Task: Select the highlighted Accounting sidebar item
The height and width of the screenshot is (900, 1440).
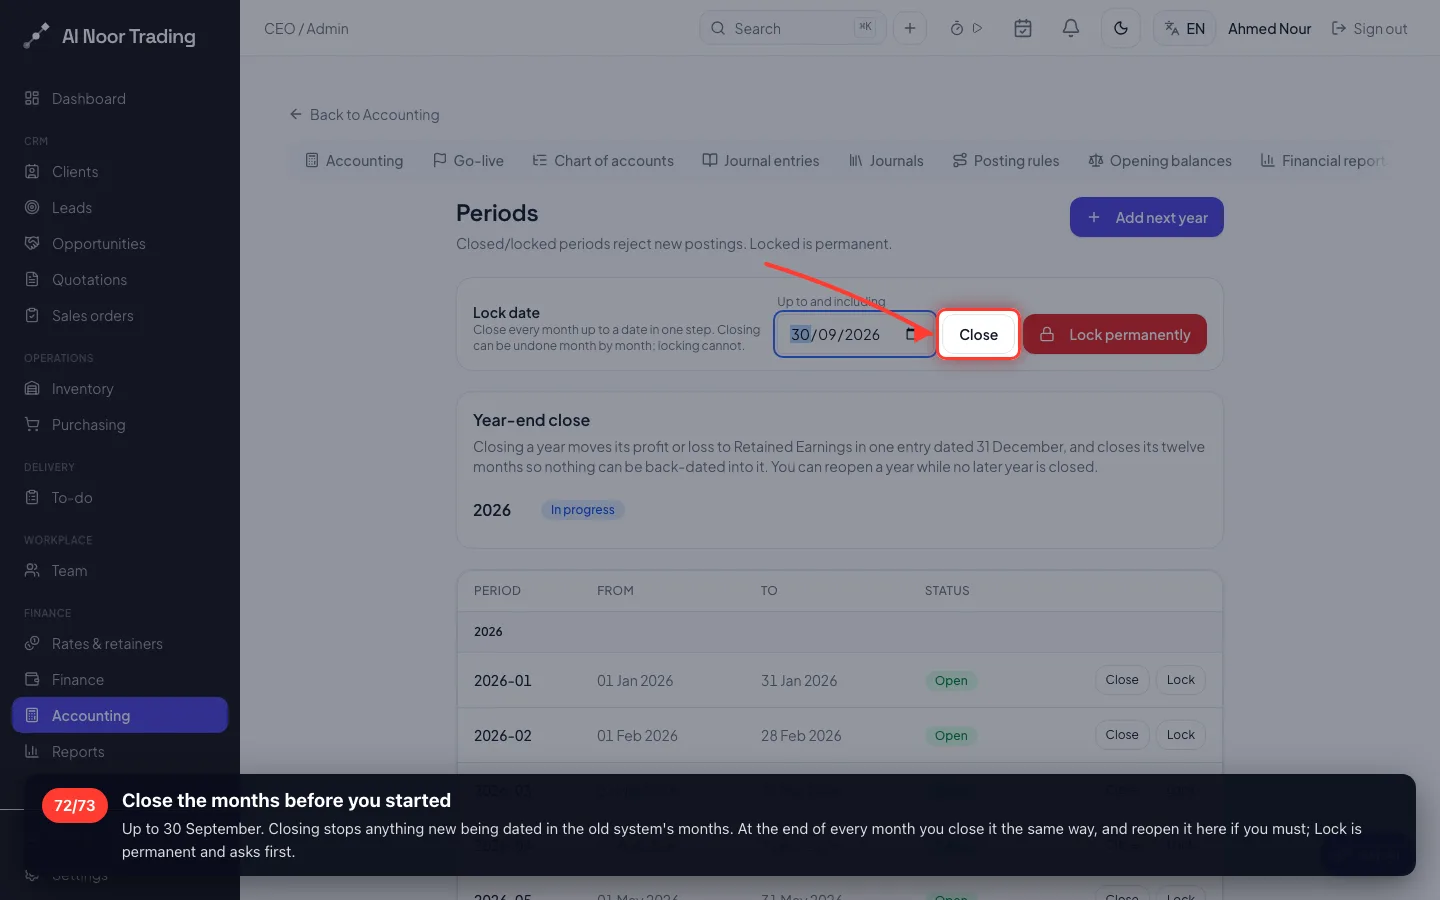Action: [120, 716]
